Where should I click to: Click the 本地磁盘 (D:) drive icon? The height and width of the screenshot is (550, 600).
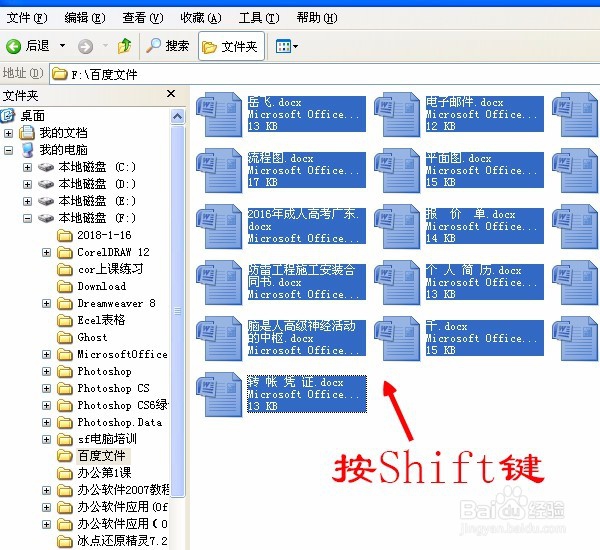click(46, 184)
